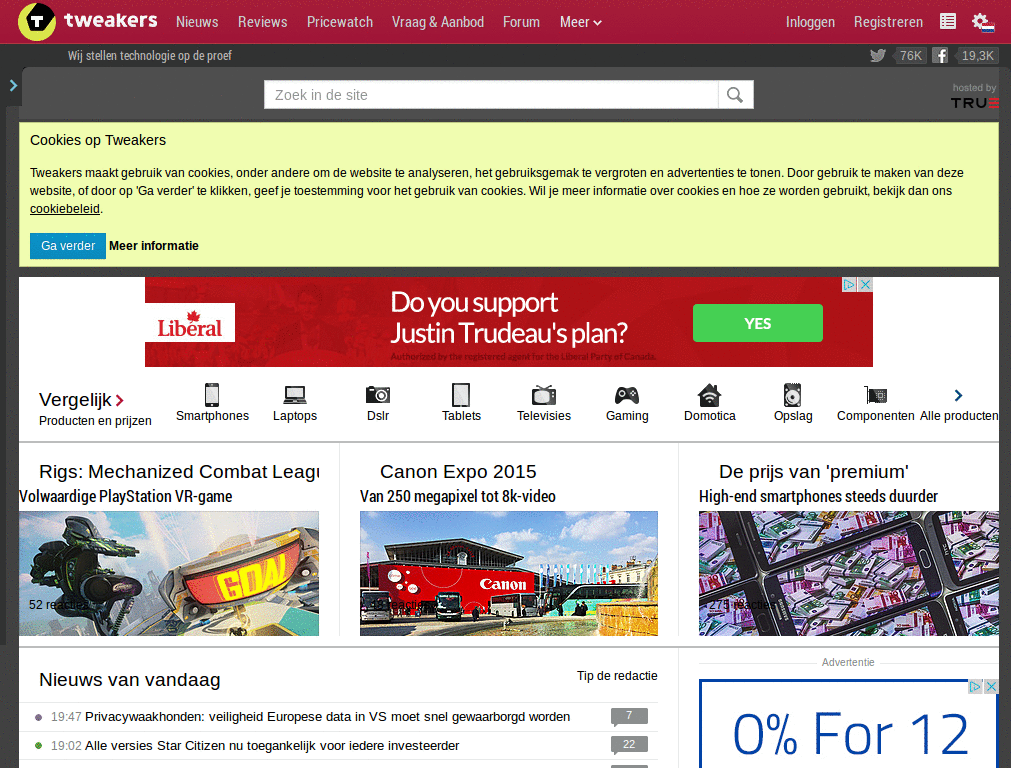This screenshot has width=1024, height=768.
Task: Select the Laptops category icon
Action: click(295, 395)
